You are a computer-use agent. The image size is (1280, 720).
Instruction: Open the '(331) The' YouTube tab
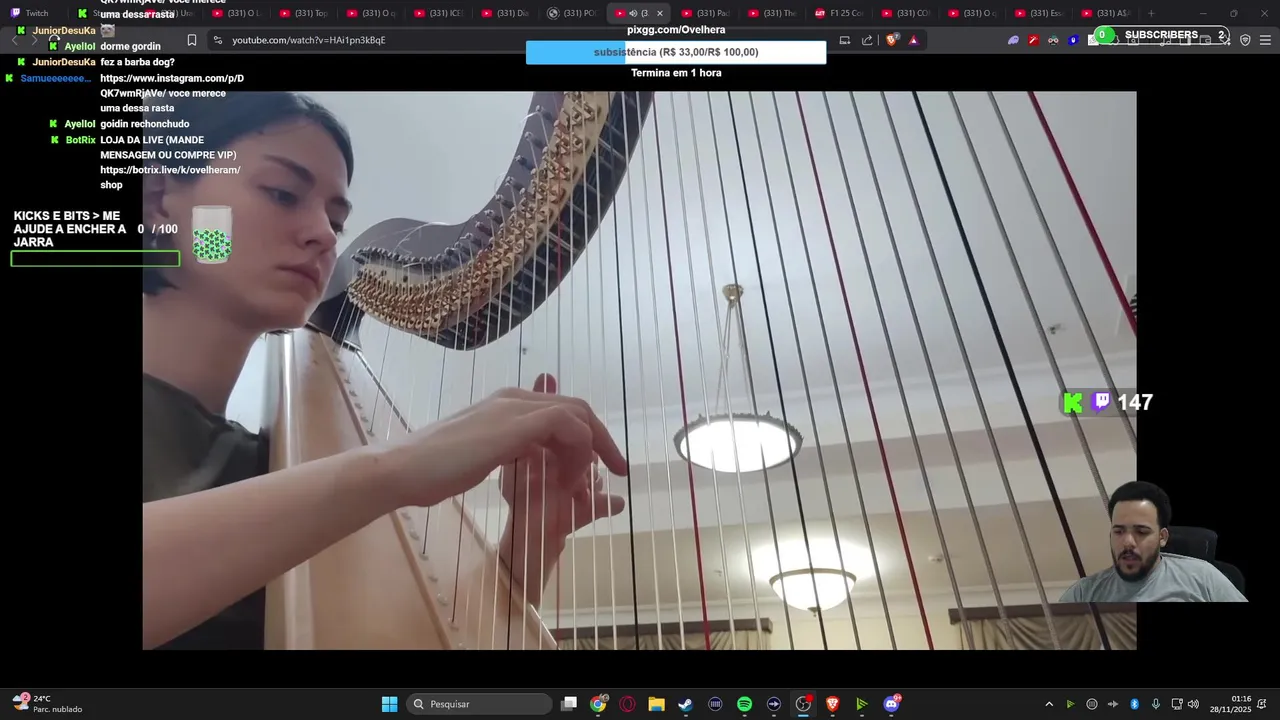pyautogui.click(x=772, y=13)
